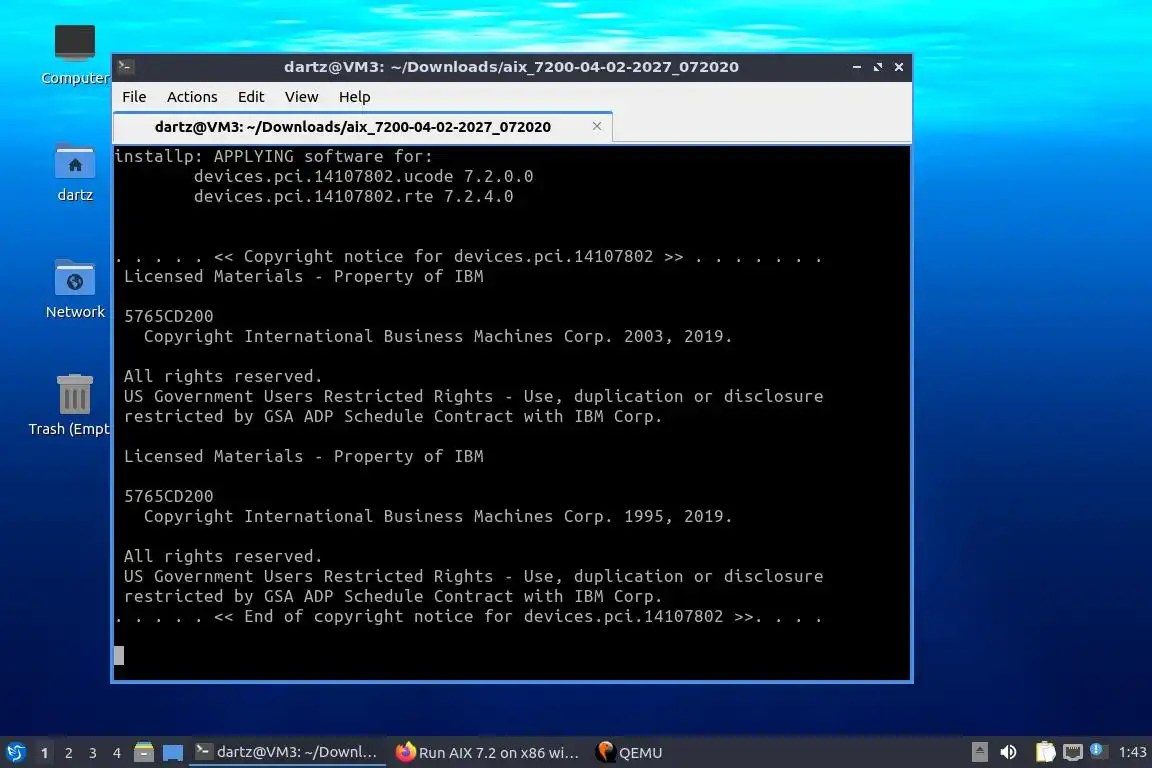Viewport: 1152px width, 768px height.
Task: Close the terminal tab with its X
Action: [x=597, y=126]
